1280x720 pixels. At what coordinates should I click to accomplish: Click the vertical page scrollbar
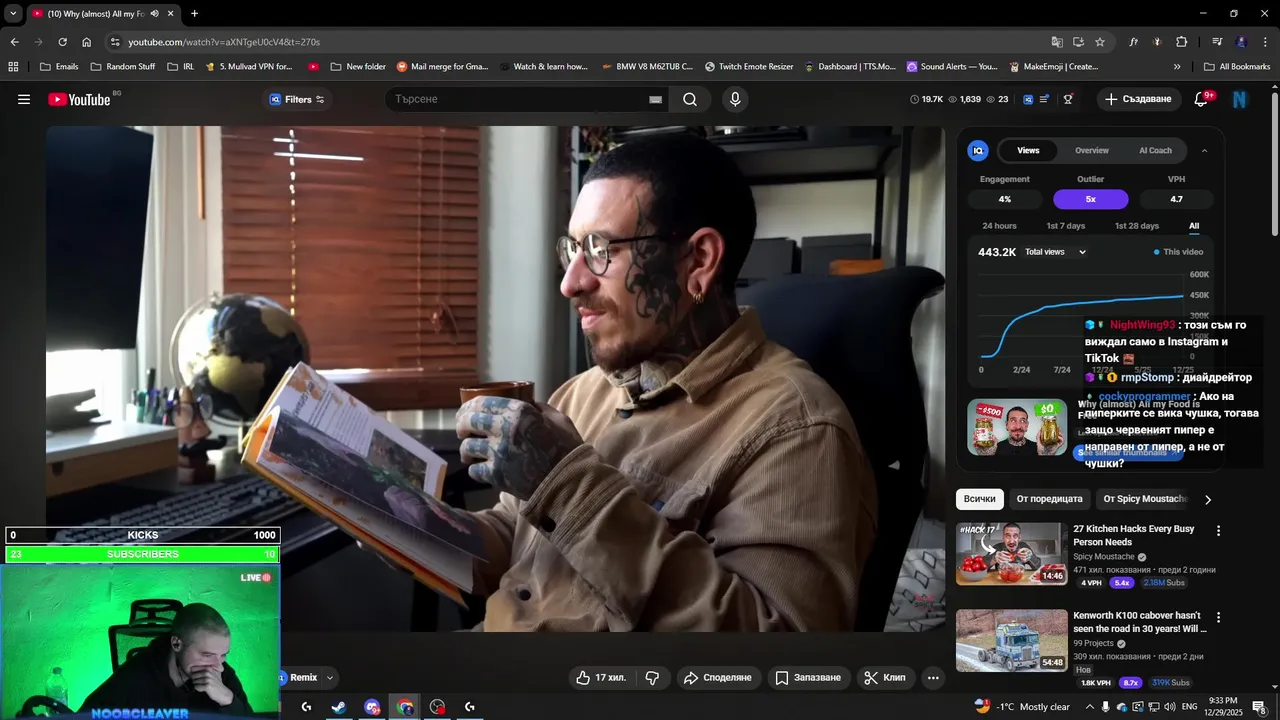click(1274, 165)
